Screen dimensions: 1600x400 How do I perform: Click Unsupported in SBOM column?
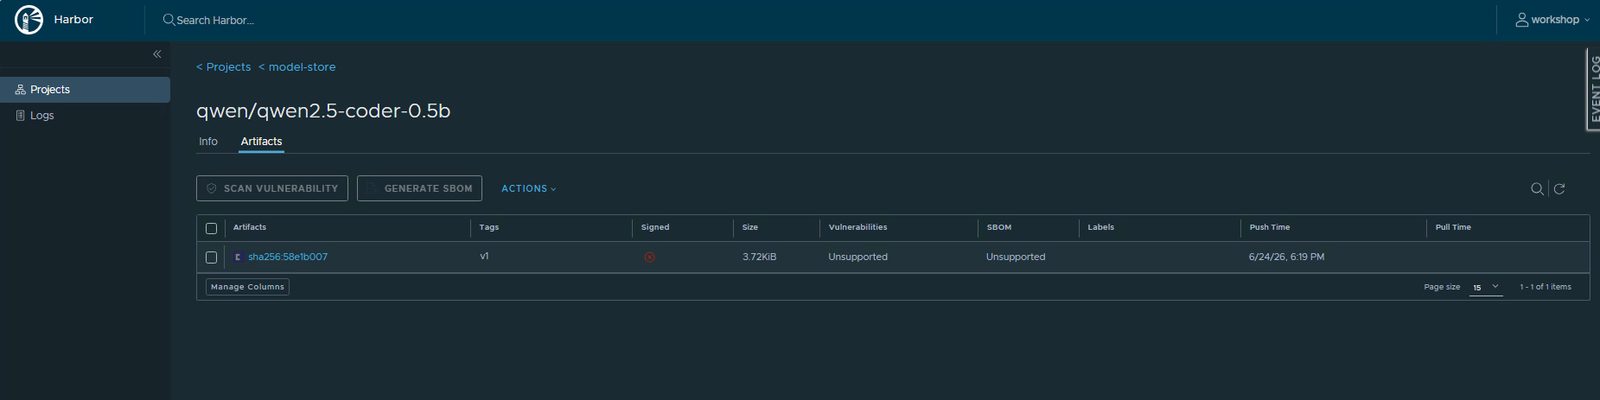[1016, 257]
